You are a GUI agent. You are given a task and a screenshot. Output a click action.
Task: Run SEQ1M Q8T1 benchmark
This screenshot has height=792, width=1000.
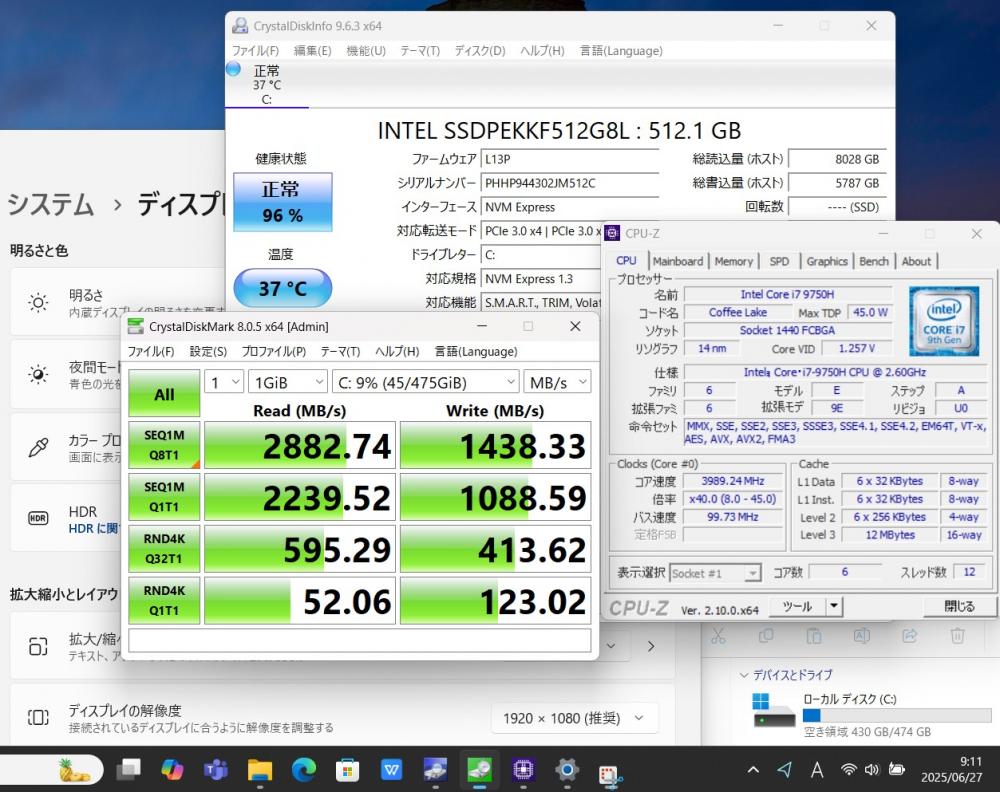(164, 445)
